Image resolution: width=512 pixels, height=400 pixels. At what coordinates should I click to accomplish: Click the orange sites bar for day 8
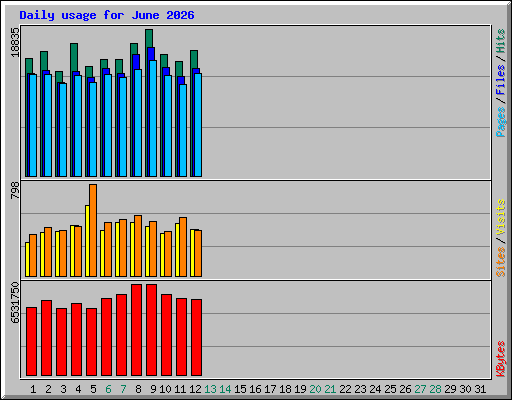(x=138, y=246)
